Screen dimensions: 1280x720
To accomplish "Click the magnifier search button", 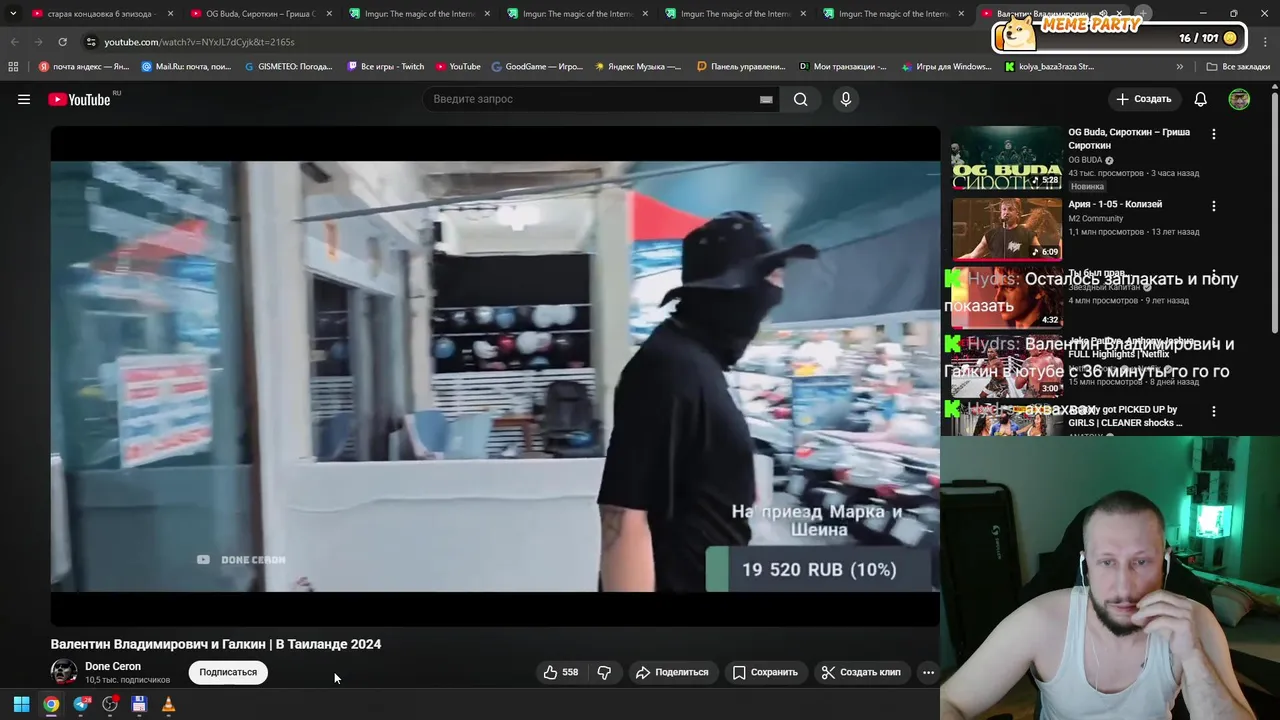I will (800, 99).
